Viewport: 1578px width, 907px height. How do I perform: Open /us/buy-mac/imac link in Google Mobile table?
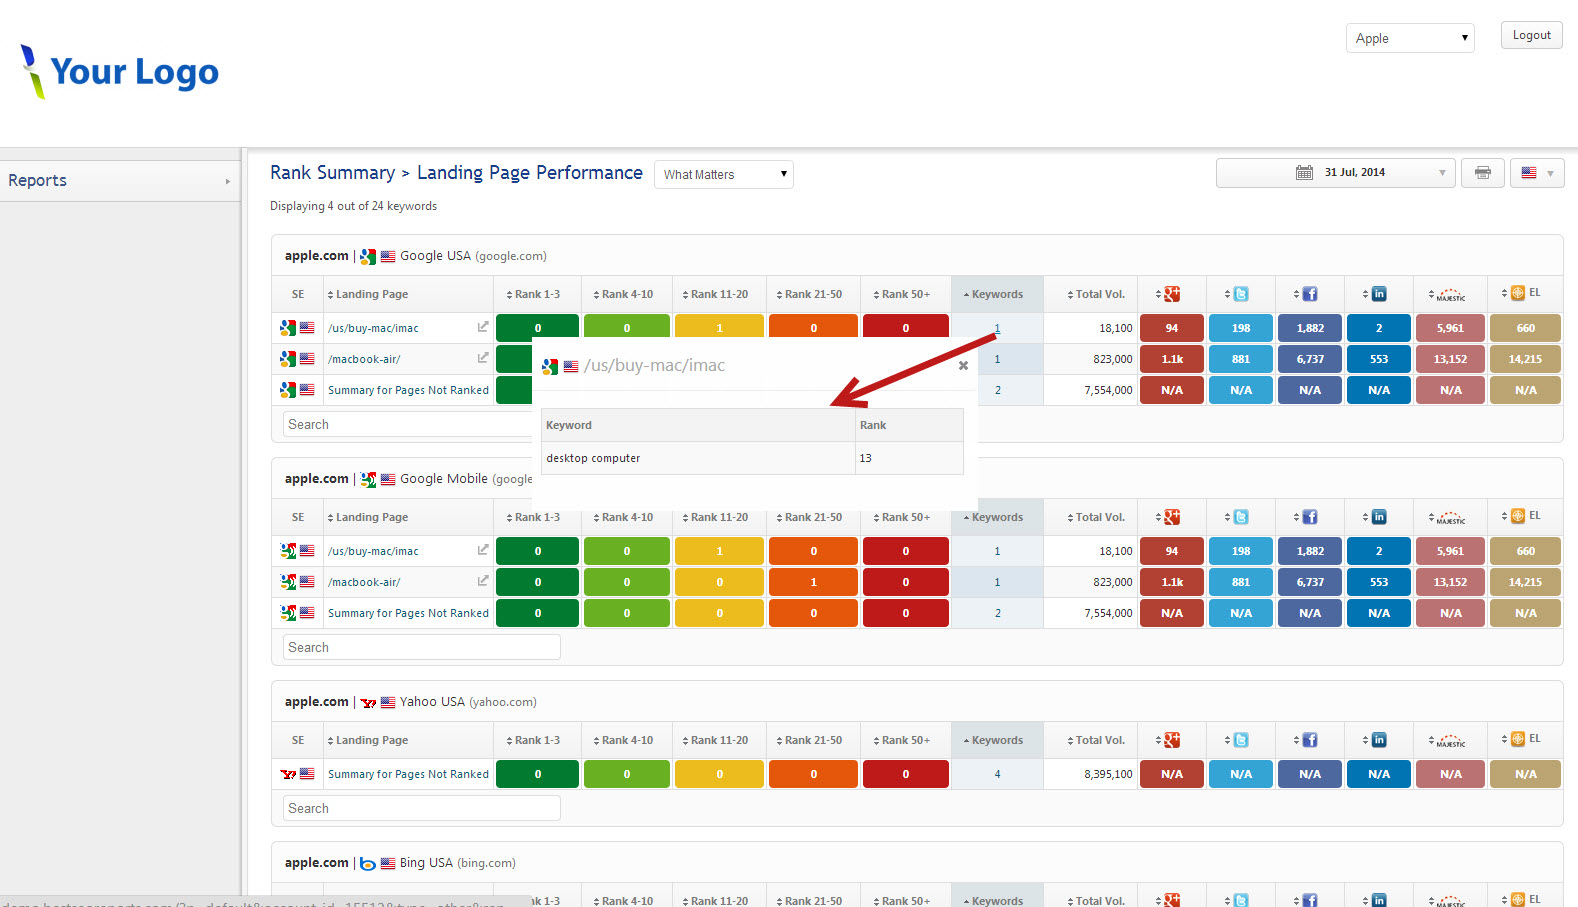(373, 551)
